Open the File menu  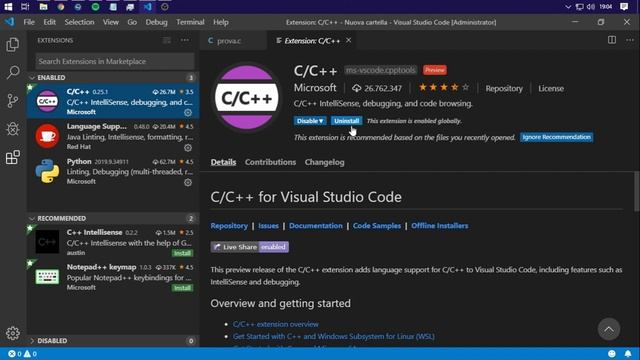click(x=29, y=22)
